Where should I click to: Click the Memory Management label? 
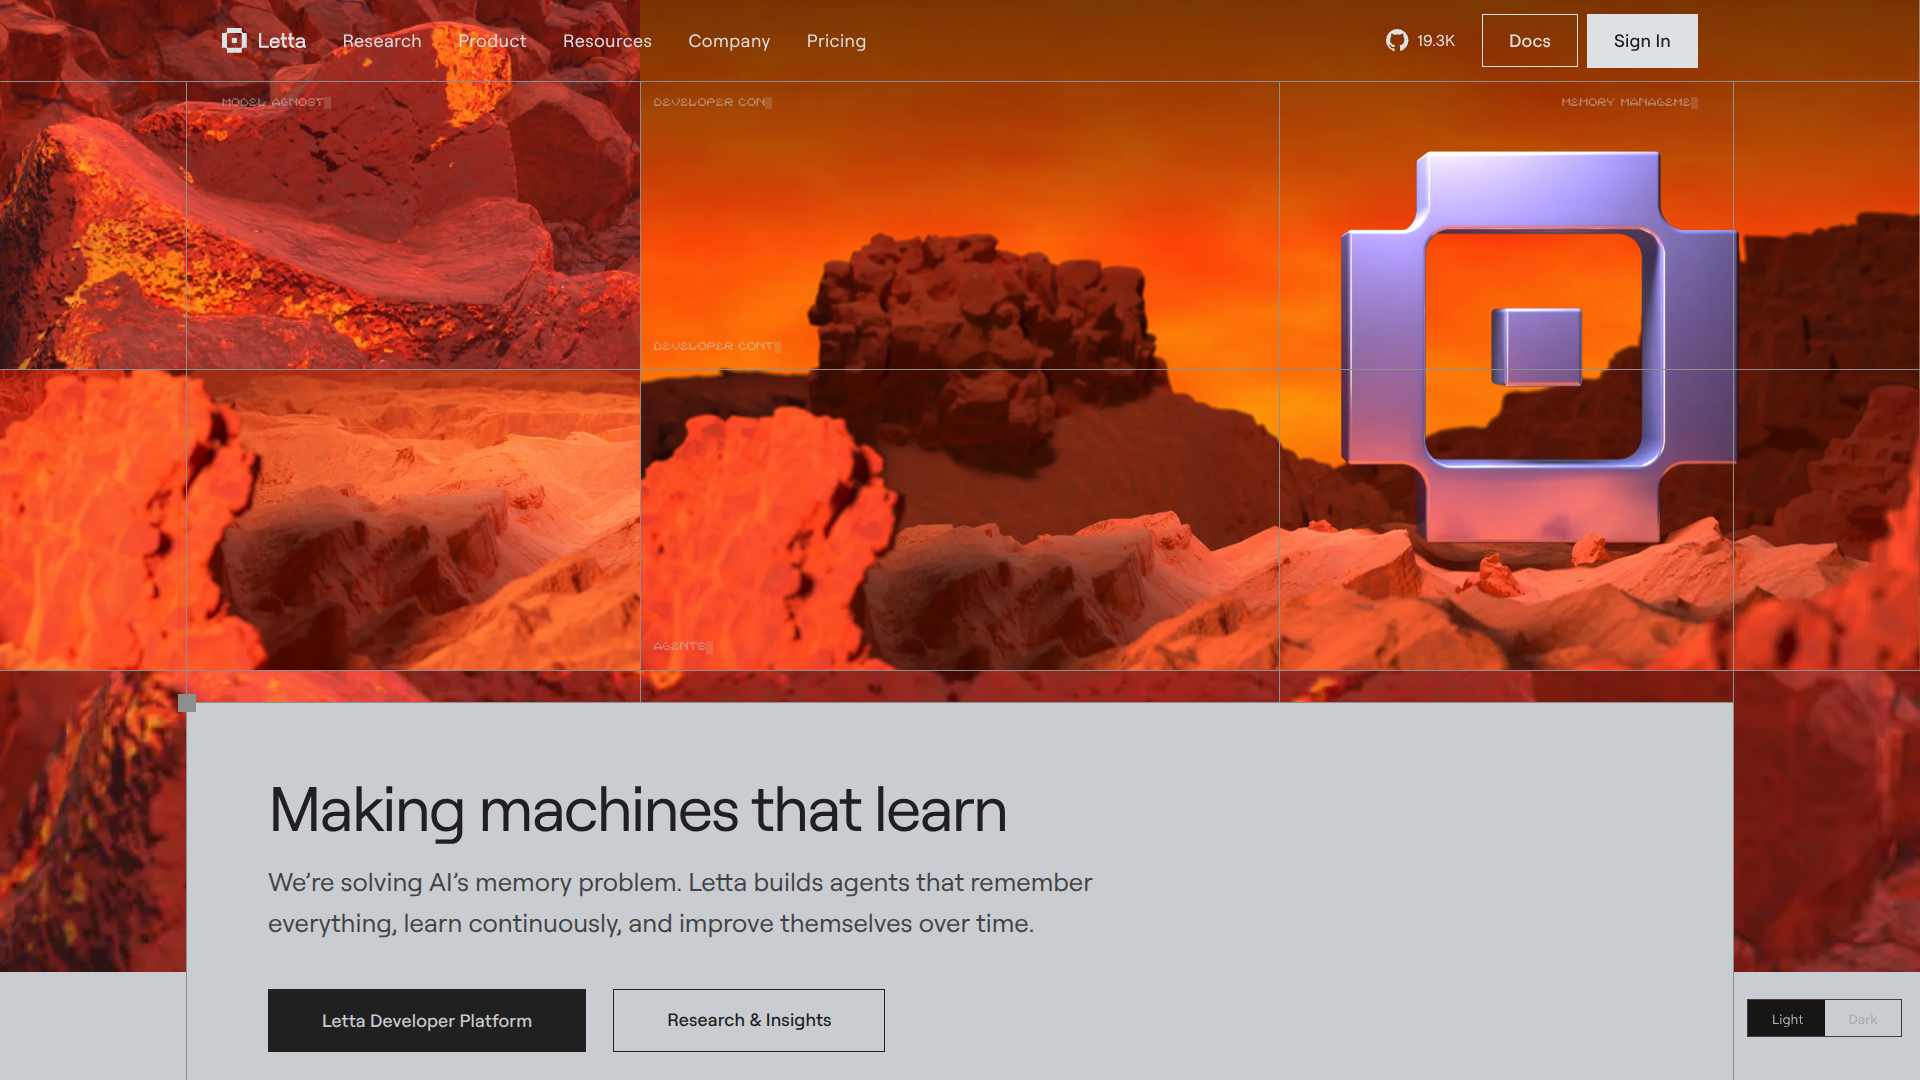[x=1628, y=102]
